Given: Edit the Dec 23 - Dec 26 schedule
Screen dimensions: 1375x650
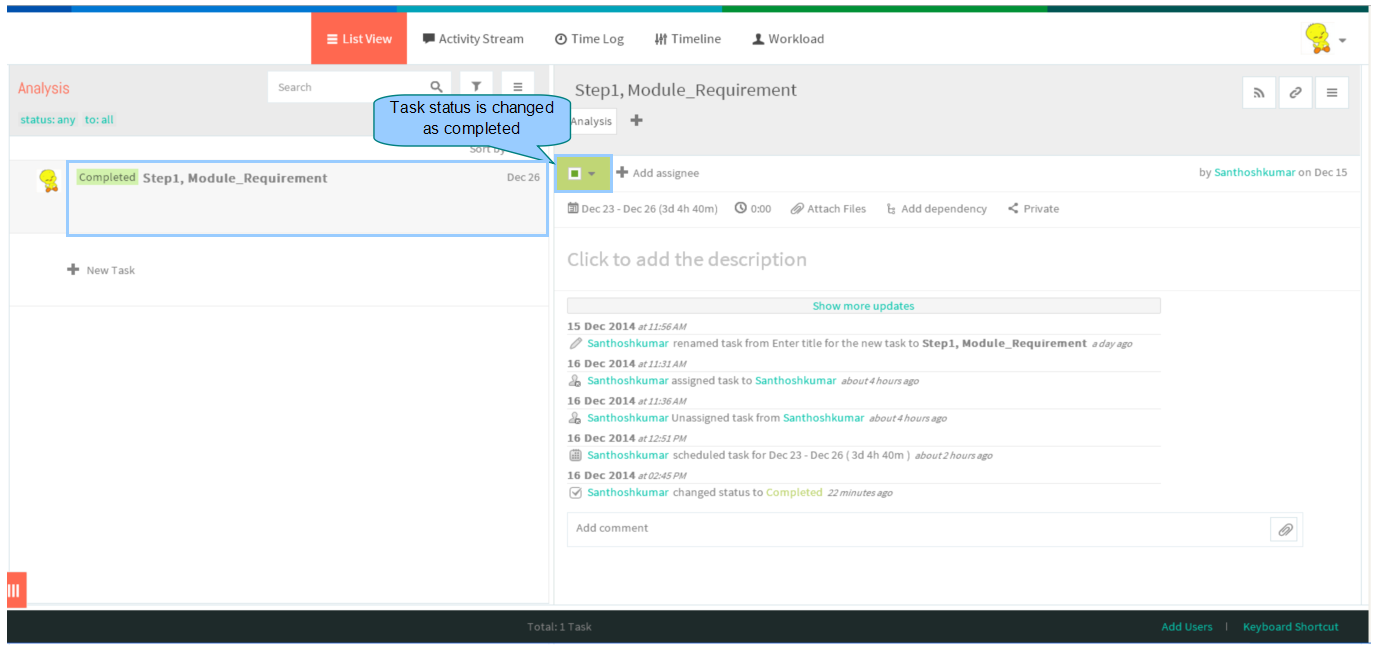Looking at the screenshot, I should pyautogui.click(x=643, y=209).
